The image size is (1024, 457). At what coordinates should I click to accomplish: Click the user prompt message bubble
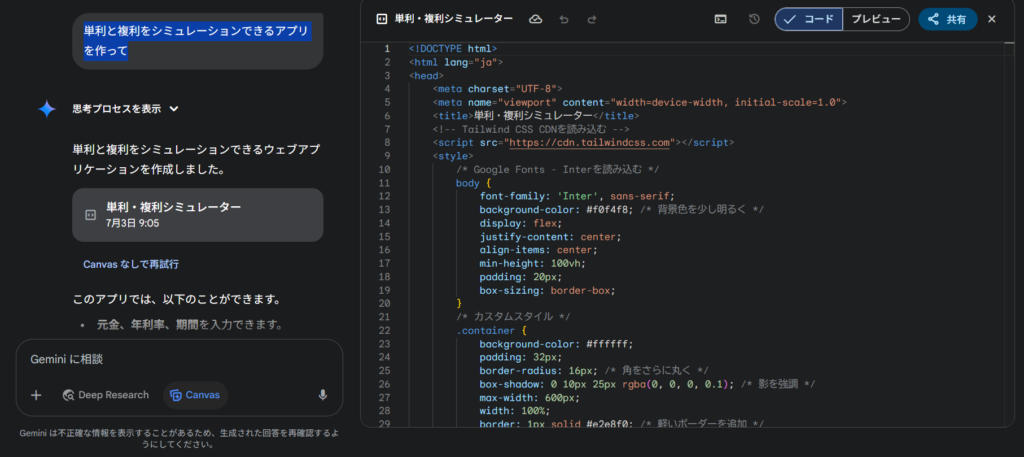tap(198, 40)
